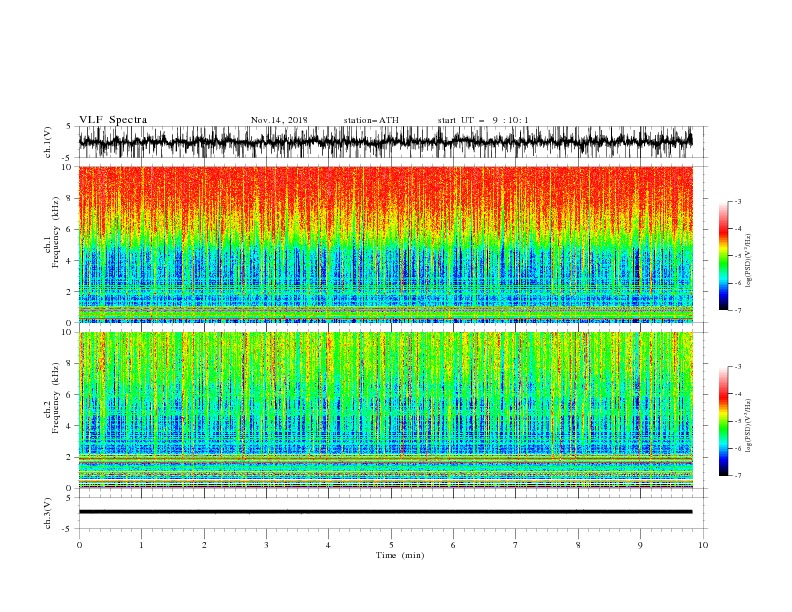Click the "station=ATH" label

(371, 120)
